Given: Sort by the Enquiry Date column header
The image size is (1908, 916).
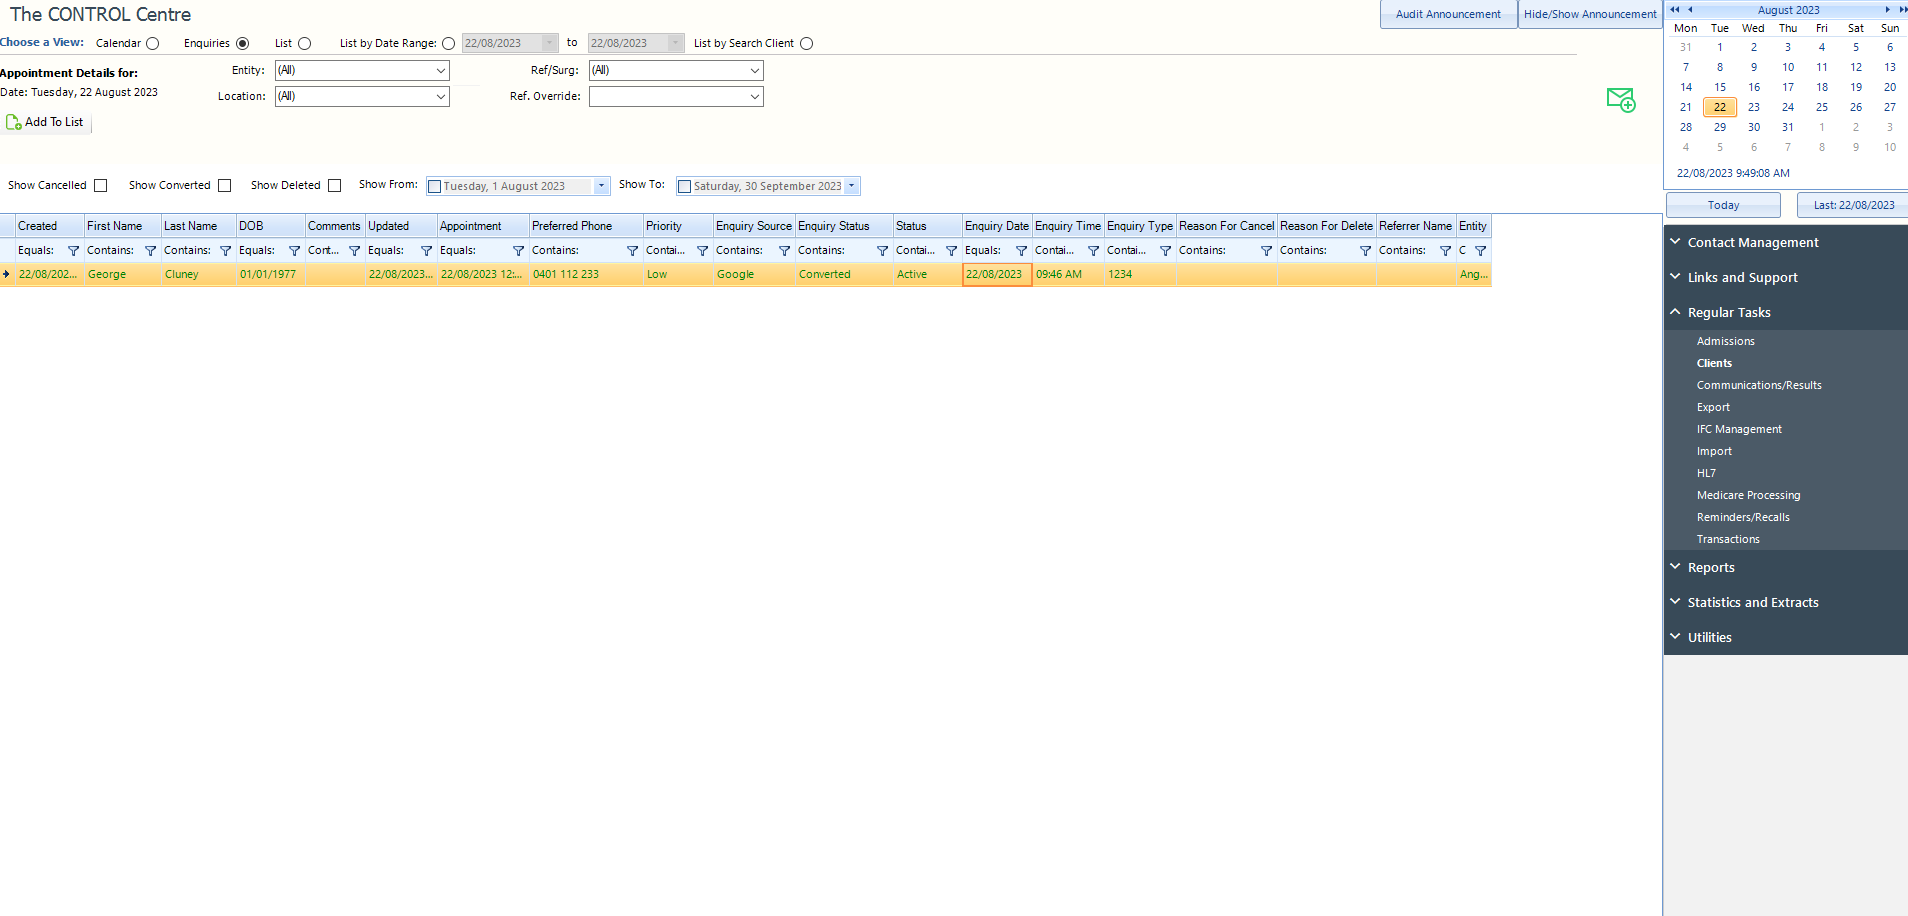Looking at the screenshot, I should pyautogui.click(x=996, y=226).
